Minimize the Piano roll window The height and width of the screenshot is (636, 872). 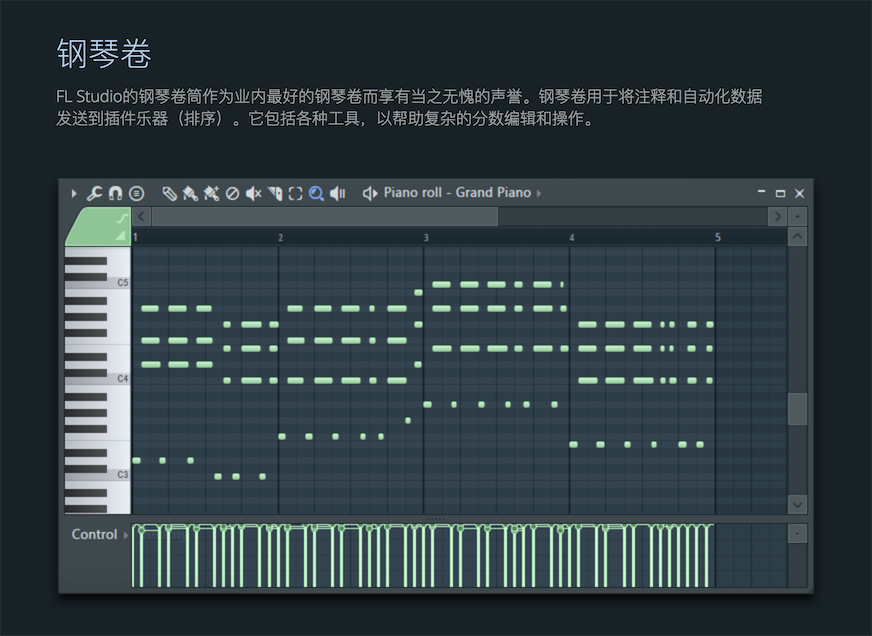point(761,192)
